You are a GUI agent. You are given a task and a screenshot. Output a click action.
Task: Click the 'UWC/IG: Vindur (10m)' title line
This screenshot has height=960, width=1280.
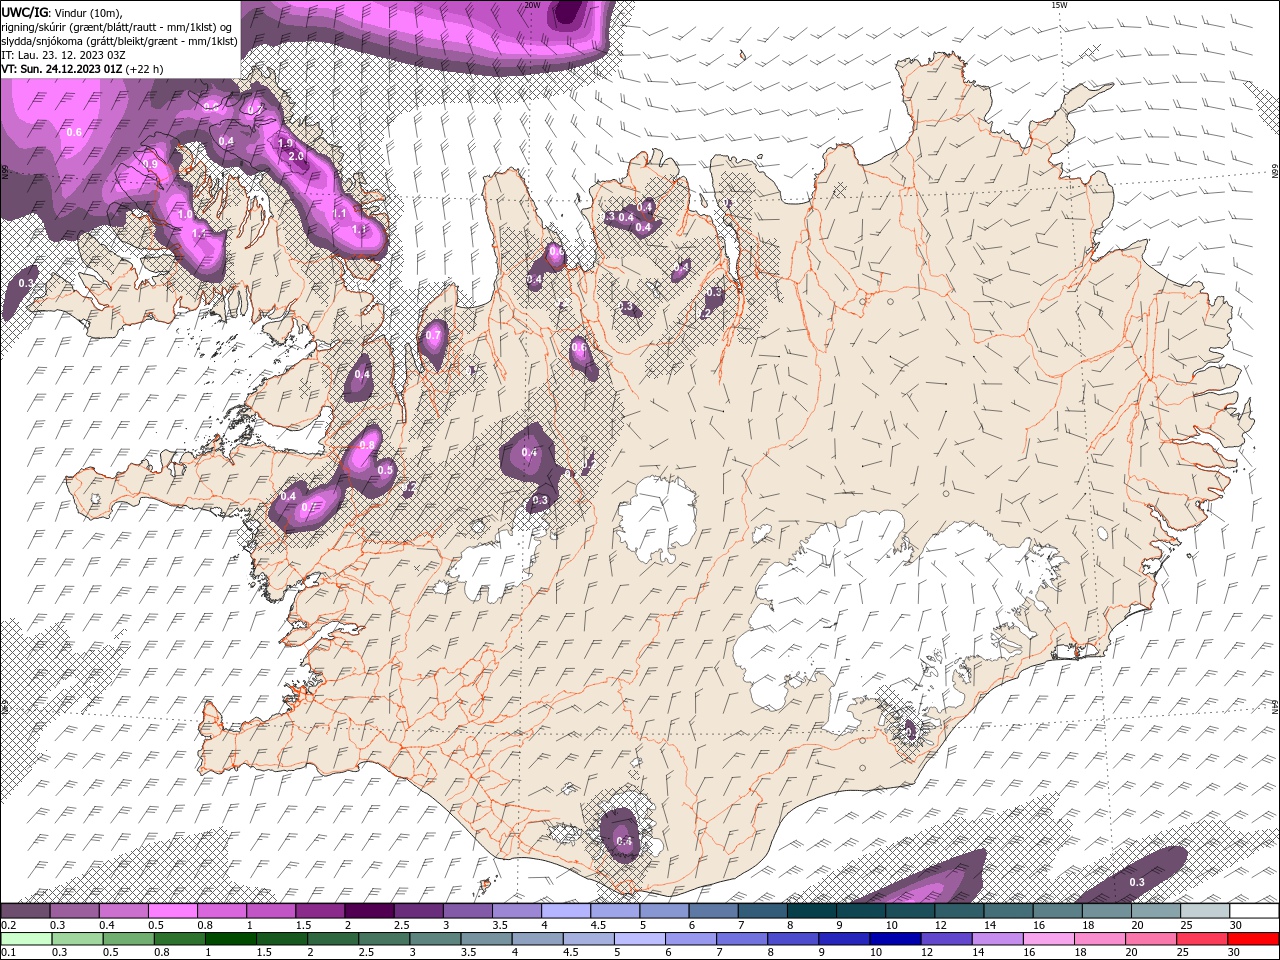point(62,12)
